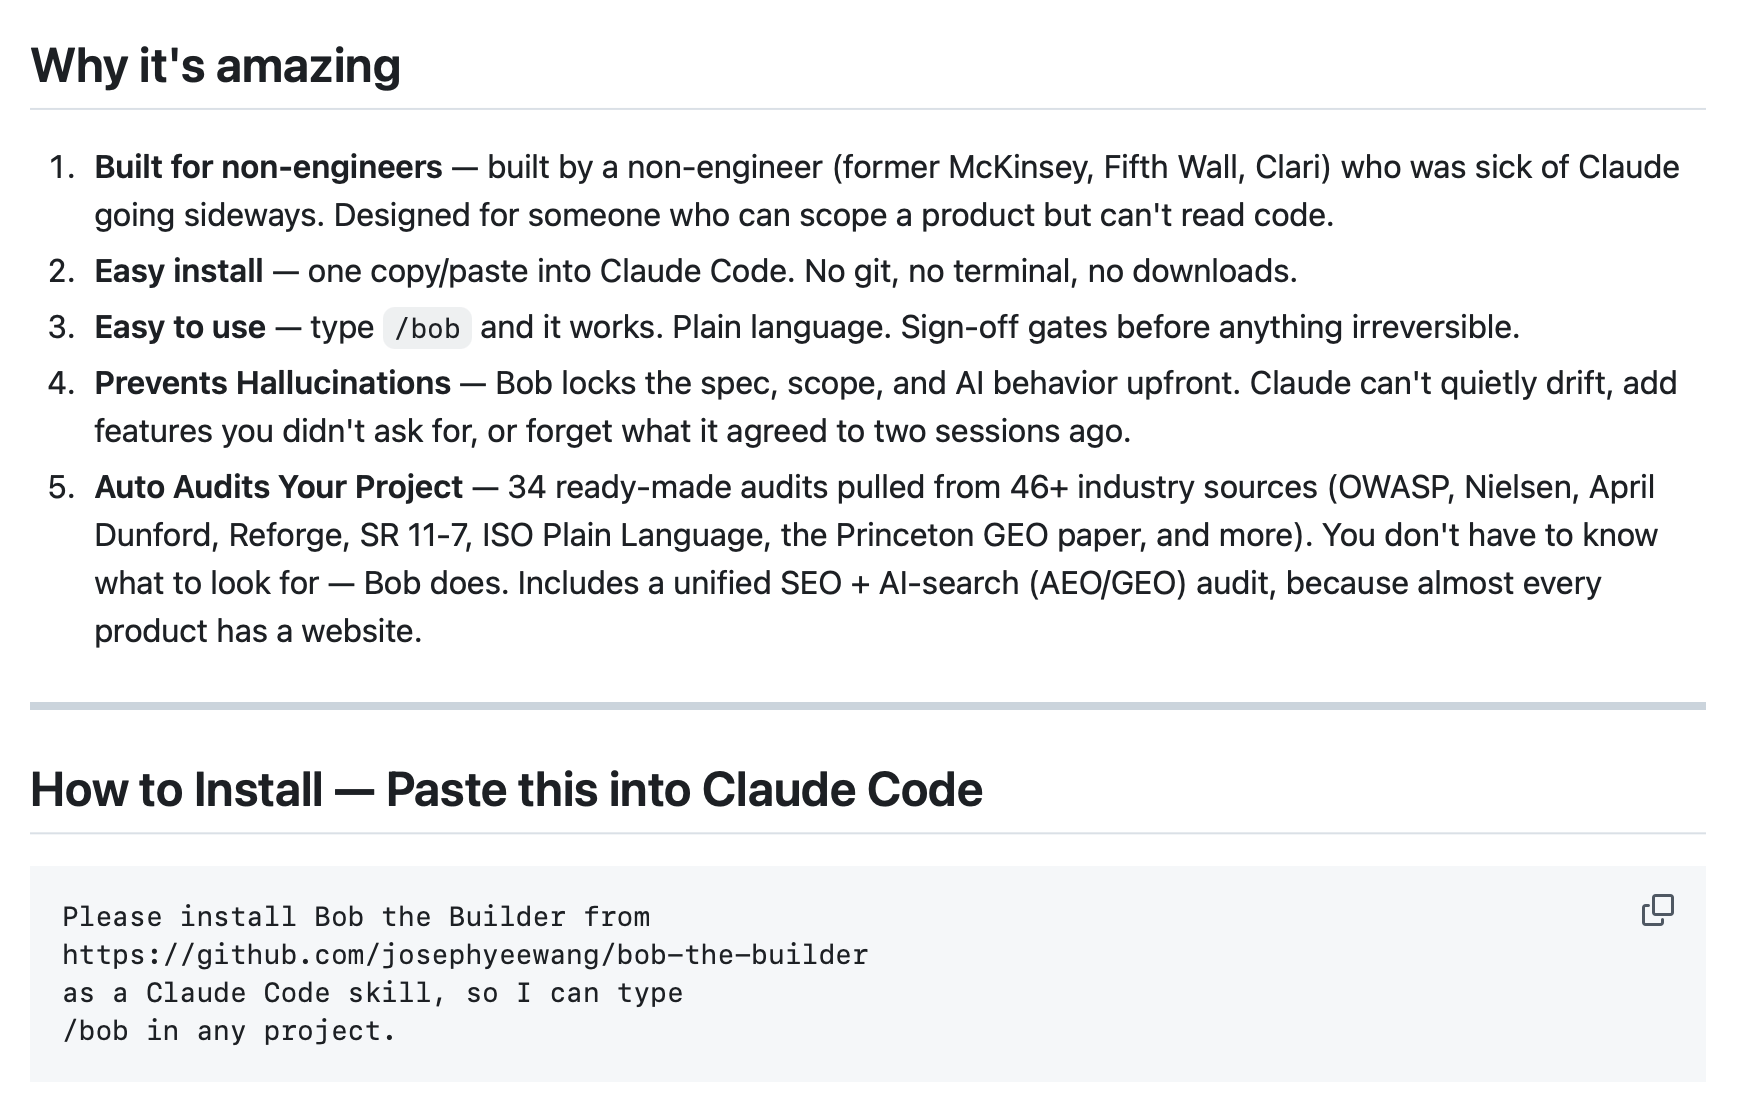Click the 'Prevents Hallucinations' bold text
The image size is (1752, 1118).
click(273, 383)
